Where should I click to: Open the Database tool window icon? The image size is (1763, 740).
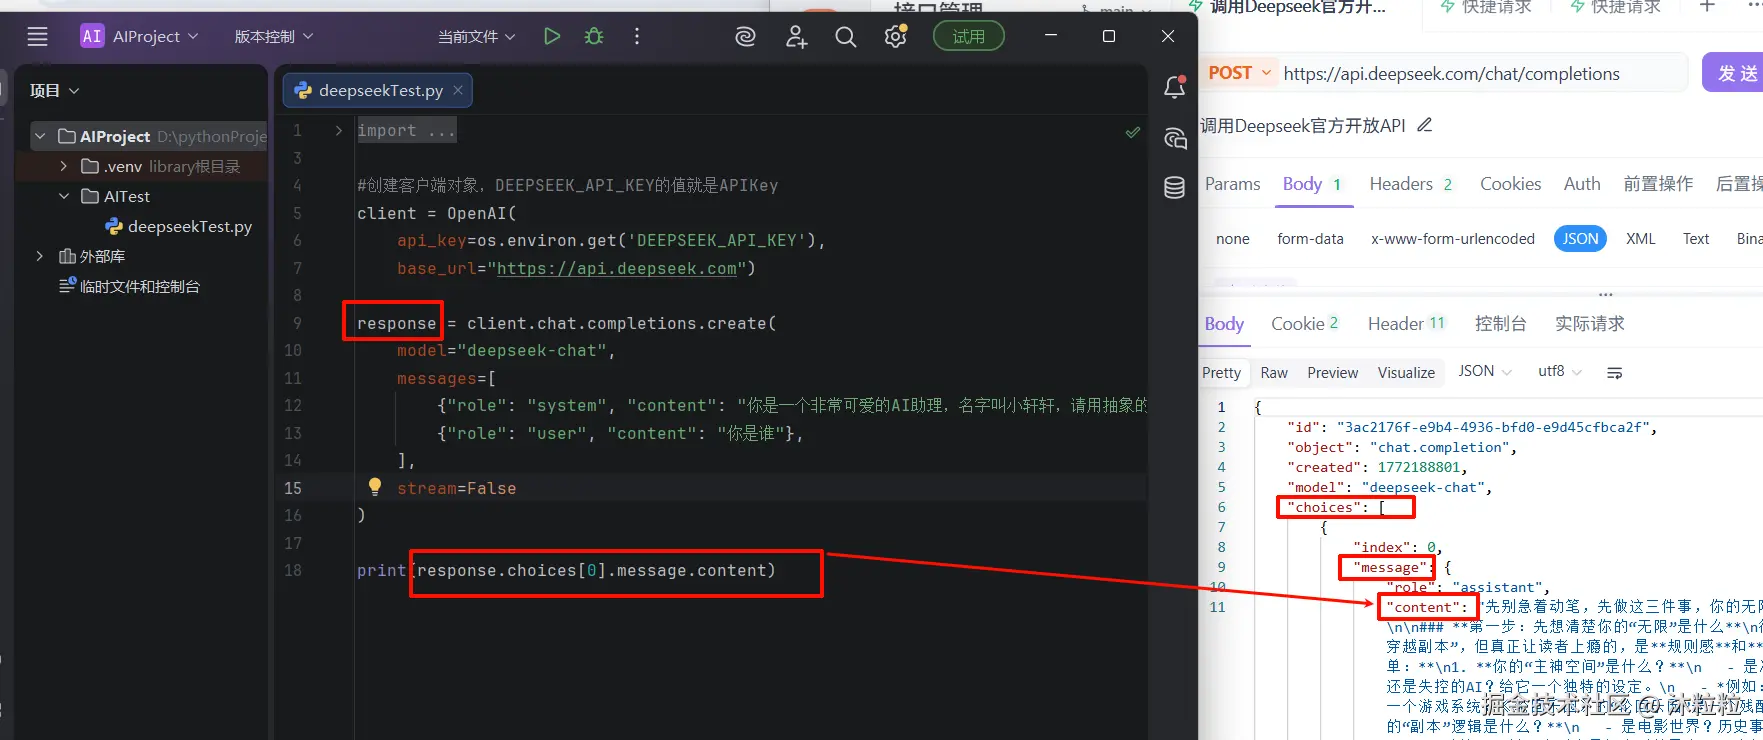click(x=1175, y=187)
